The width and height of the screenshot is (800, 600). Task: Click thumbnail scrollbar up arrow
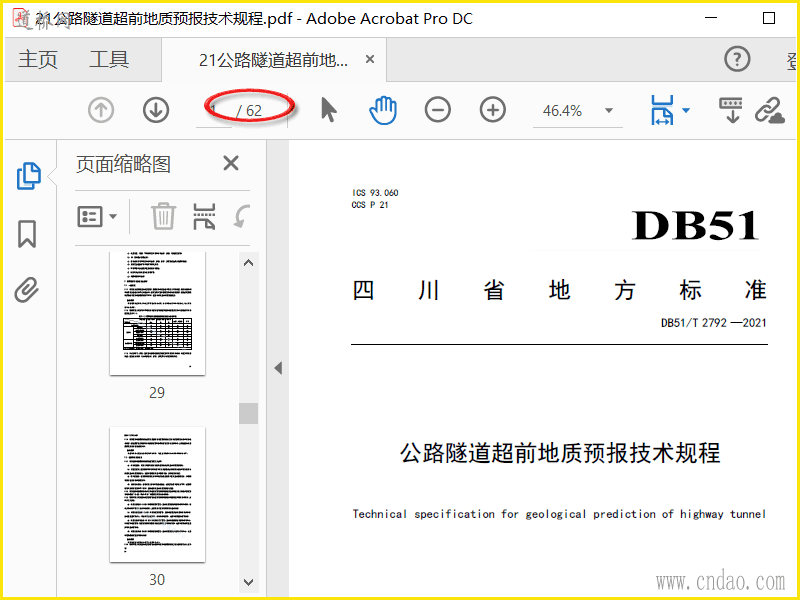(x=248, y=263)
